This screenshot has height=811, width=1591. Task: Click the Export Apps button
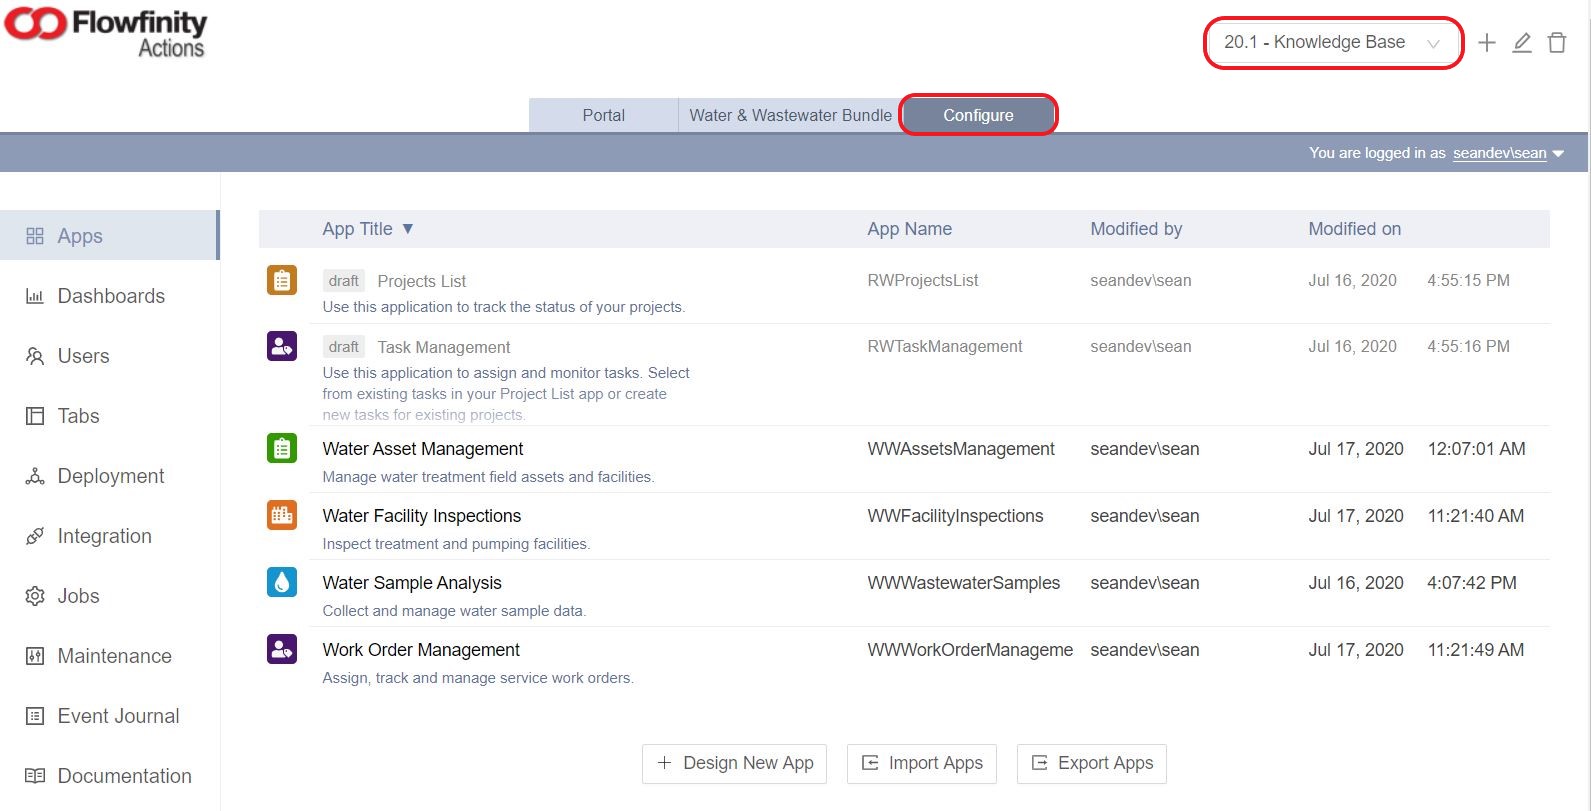point(1092,763)
